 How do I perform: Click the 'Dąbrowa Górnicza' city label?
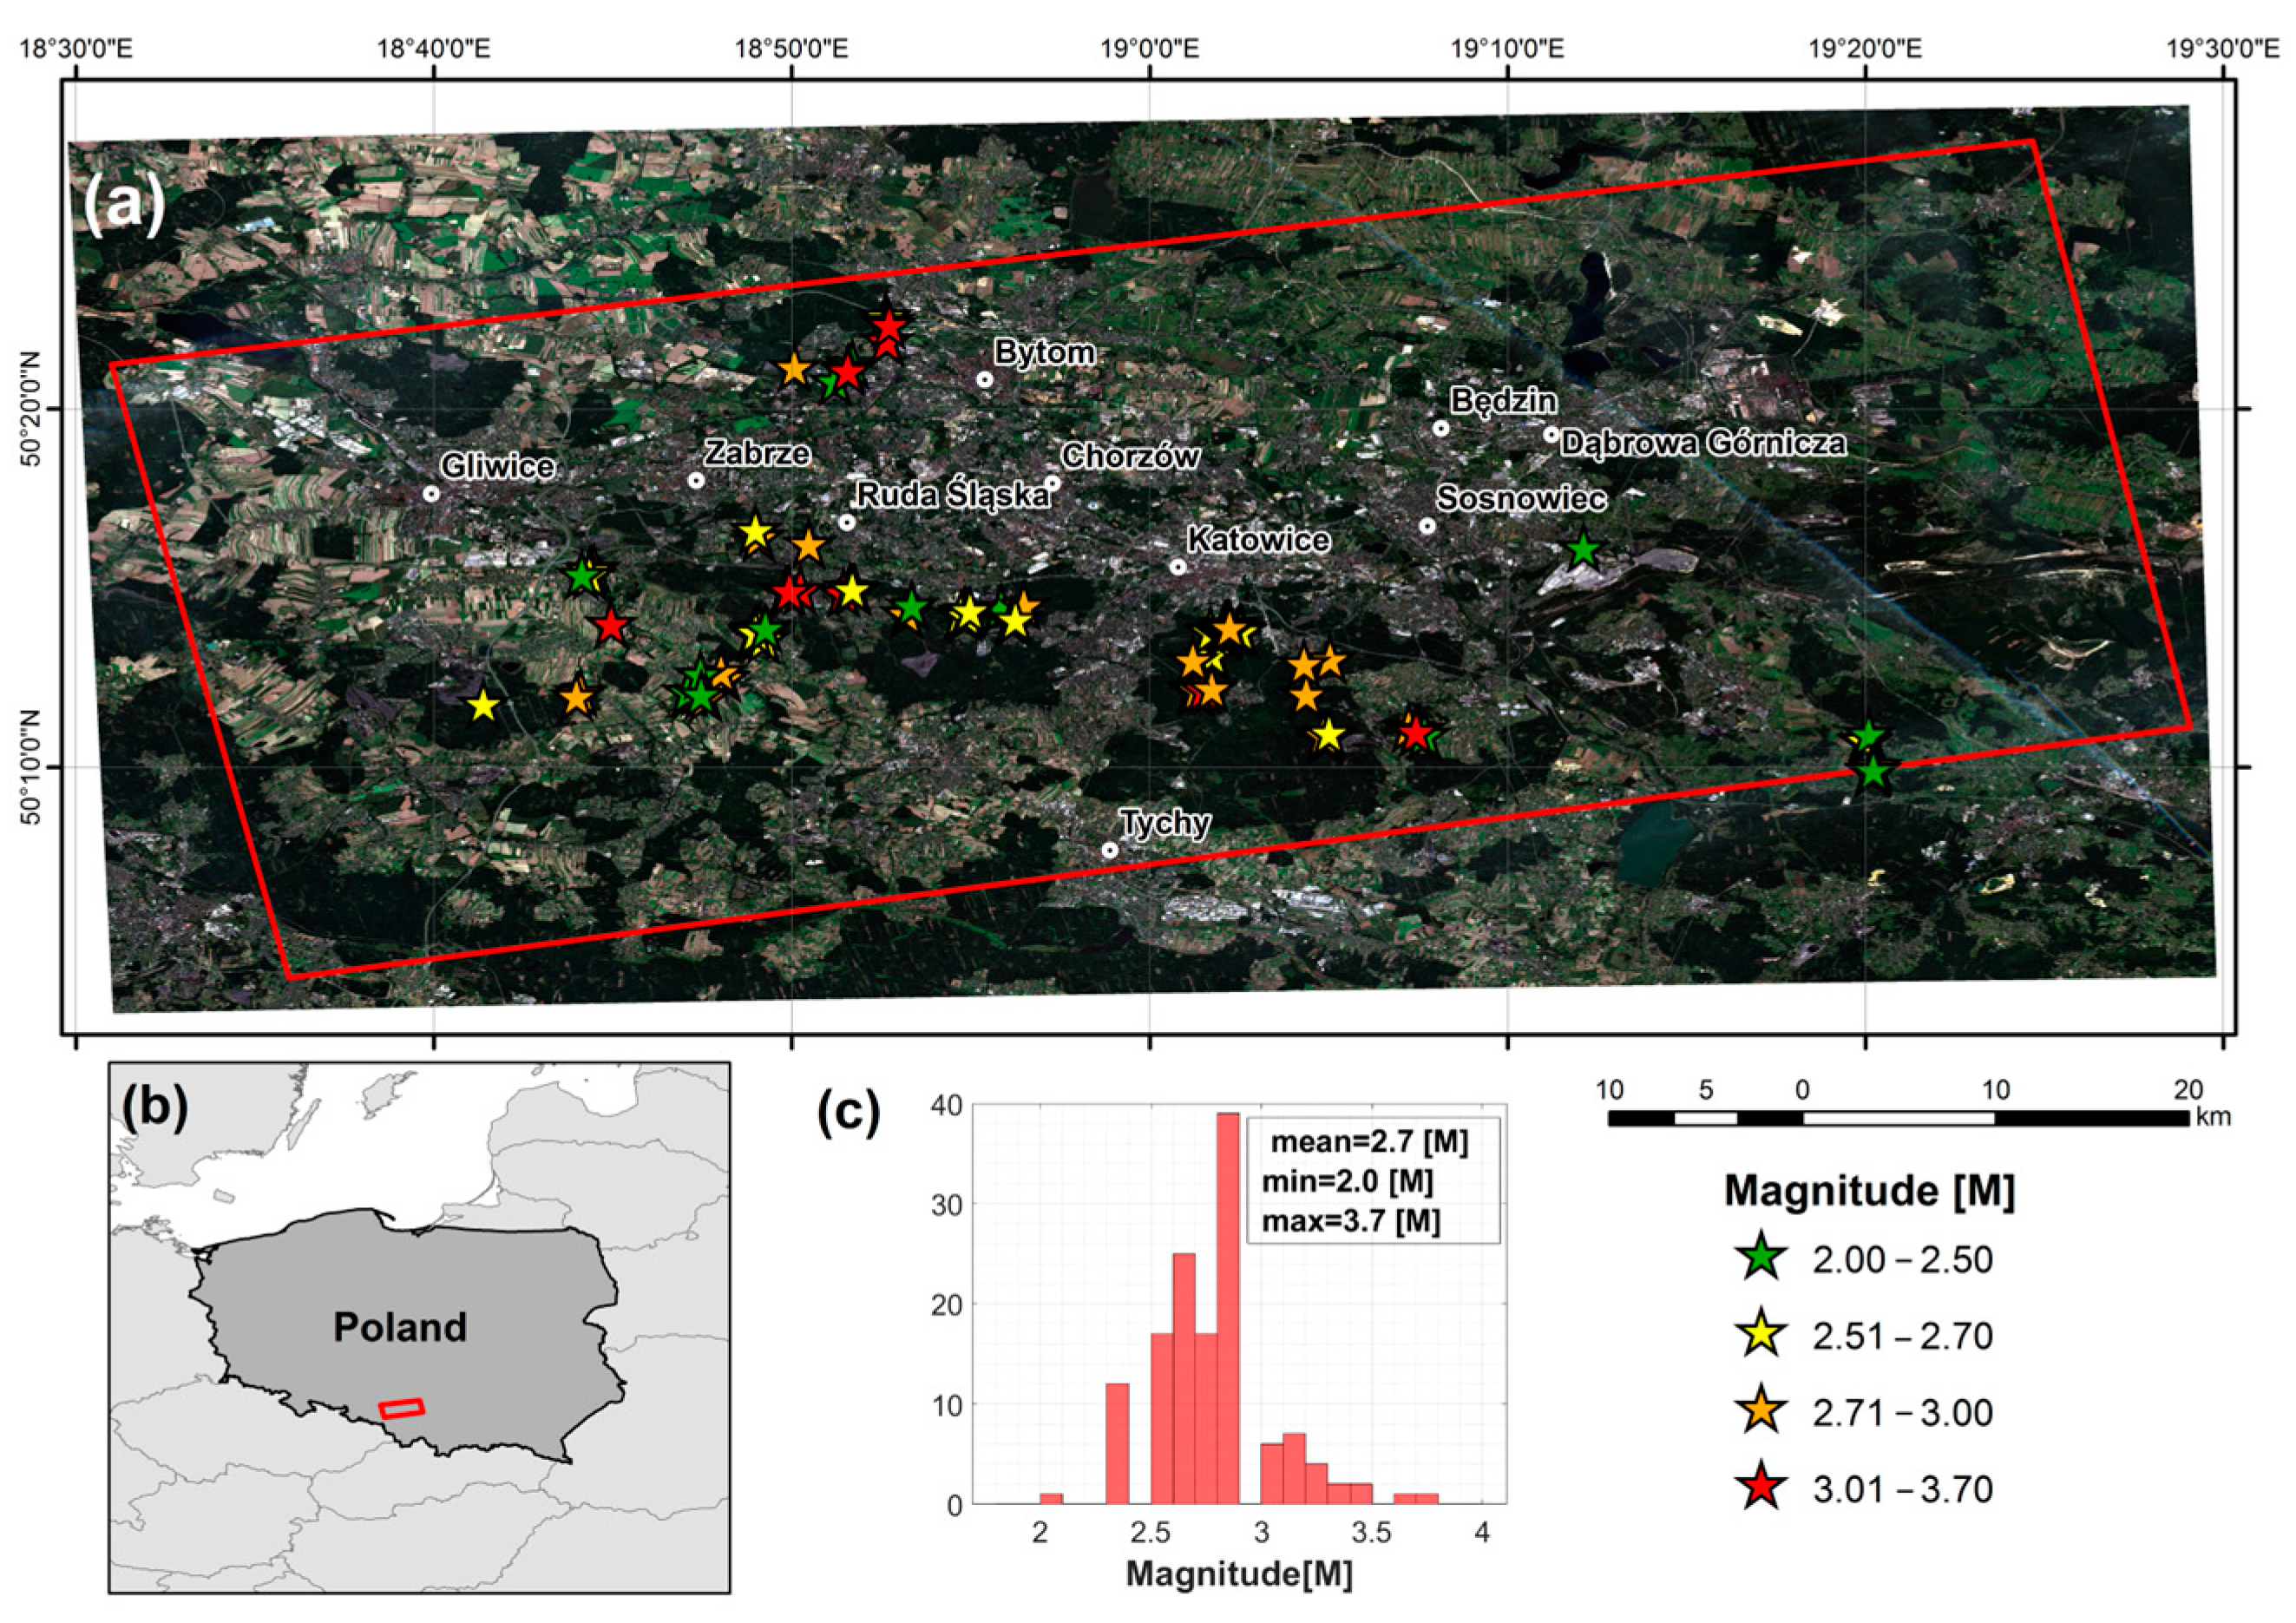[x=1703, y=443]
